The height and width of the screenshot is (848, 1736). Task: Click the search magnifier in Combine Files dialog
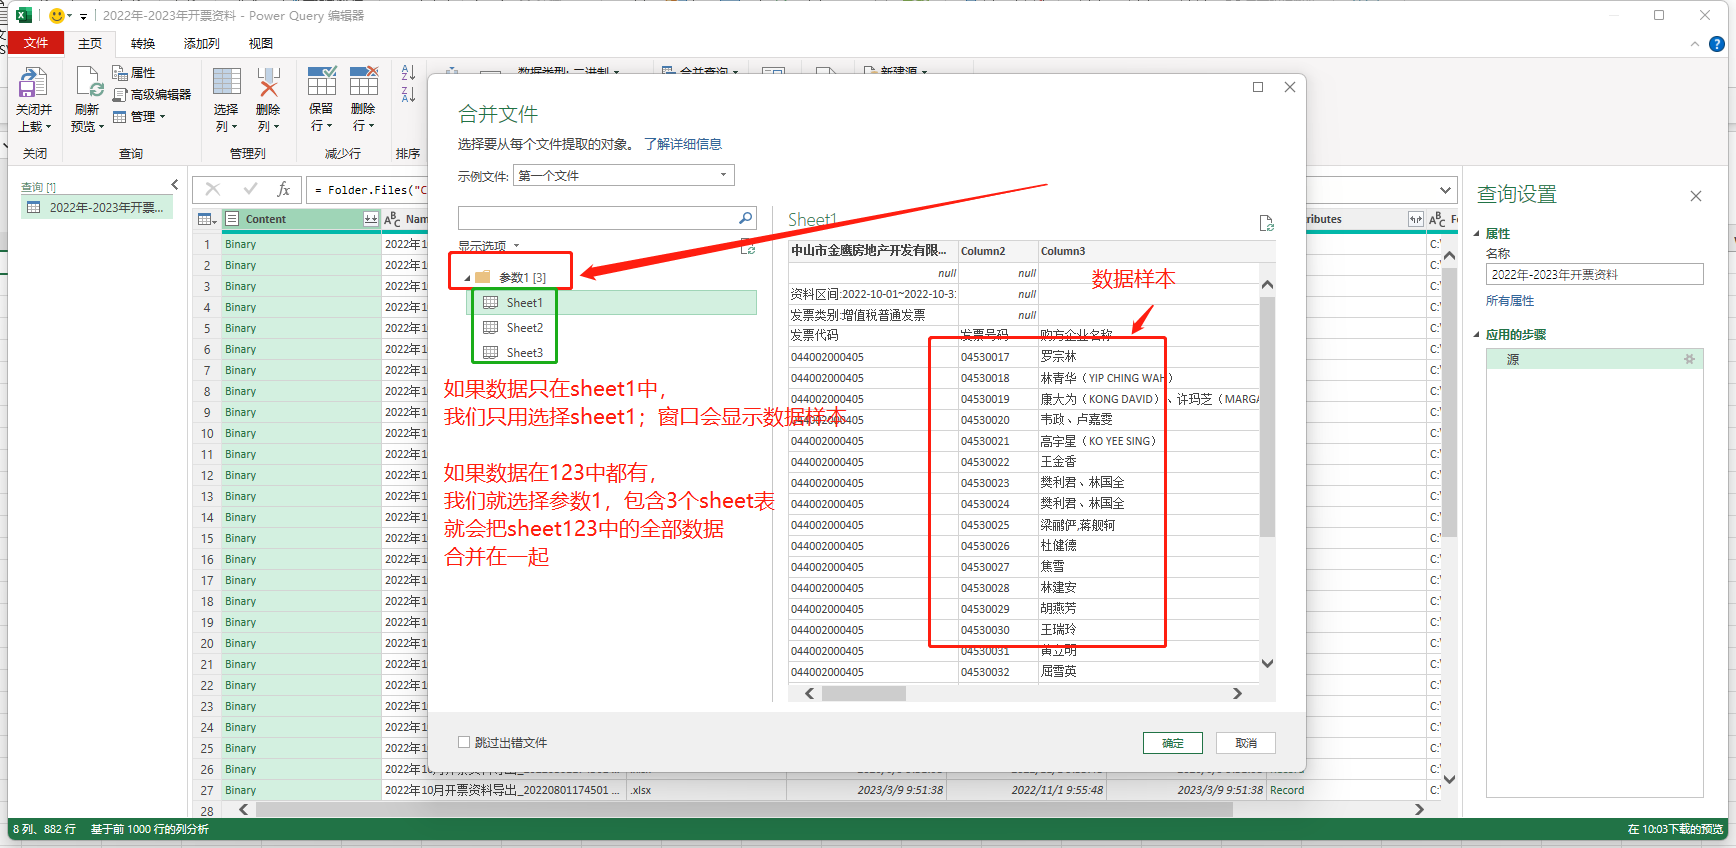(x=745, y=218)
